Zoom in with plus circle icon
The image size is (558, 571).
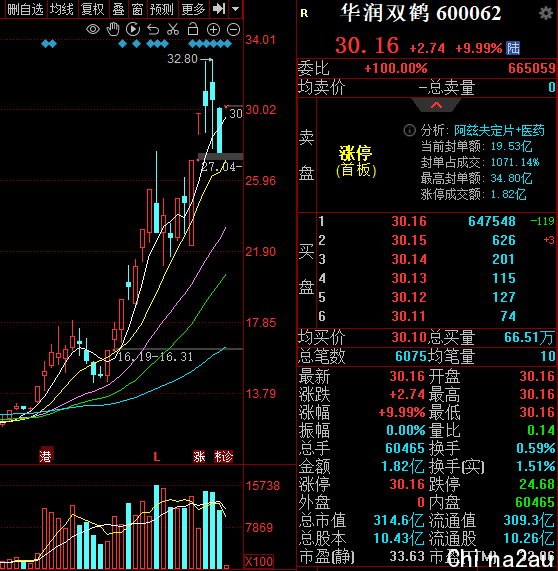coord(213,29)
